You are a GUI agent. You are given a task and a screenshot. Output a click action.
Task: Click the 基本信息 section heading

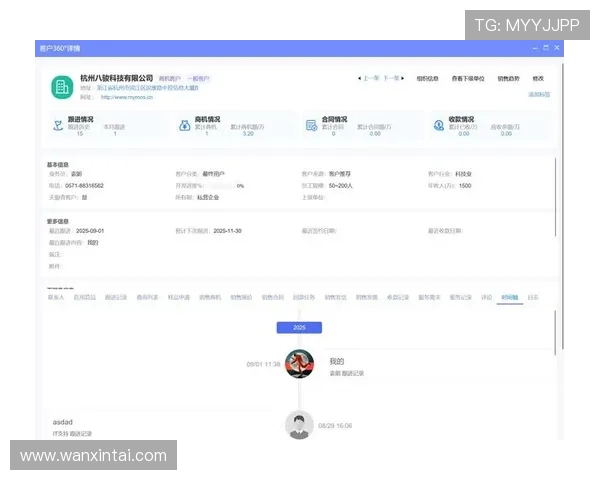(58, 165)
